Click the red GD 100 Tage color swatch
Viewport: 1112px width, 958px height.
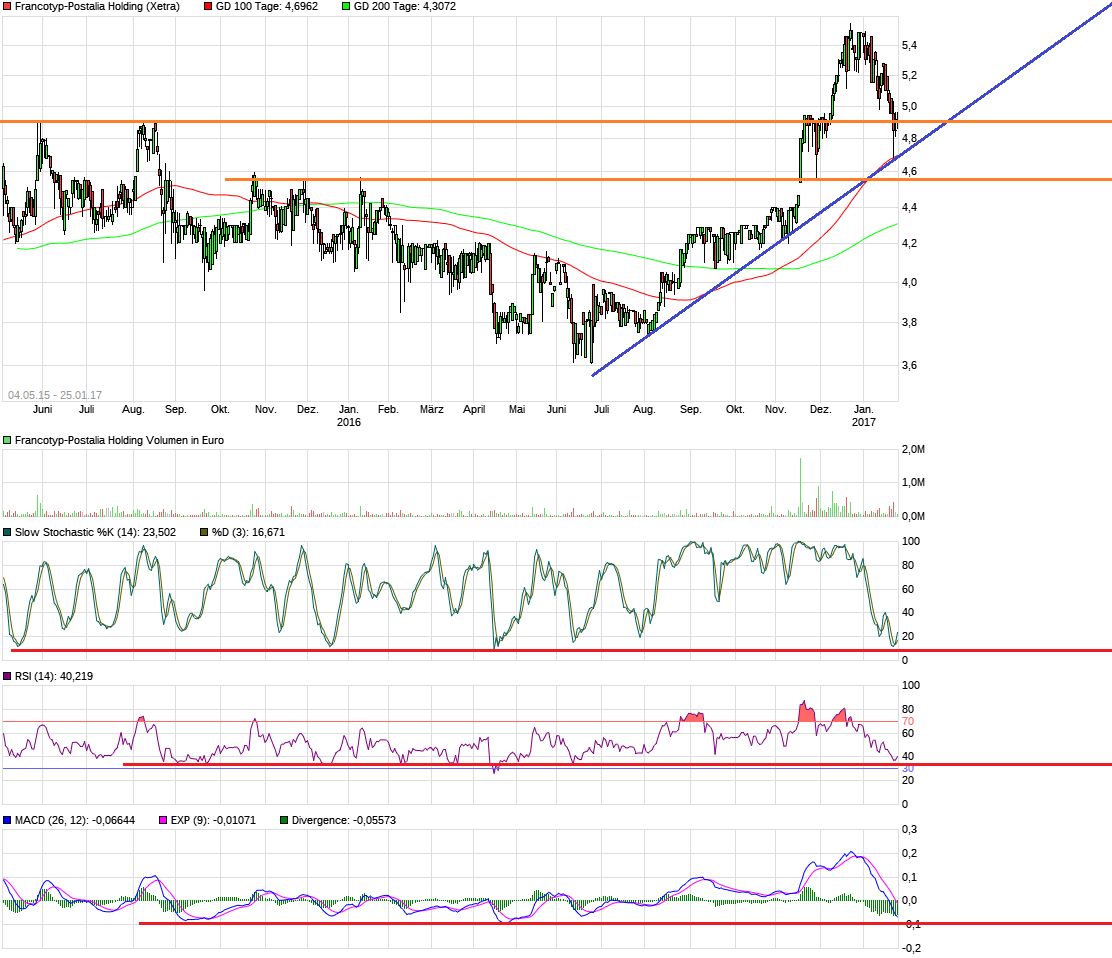pyautogui.click(x=208, y=6)
